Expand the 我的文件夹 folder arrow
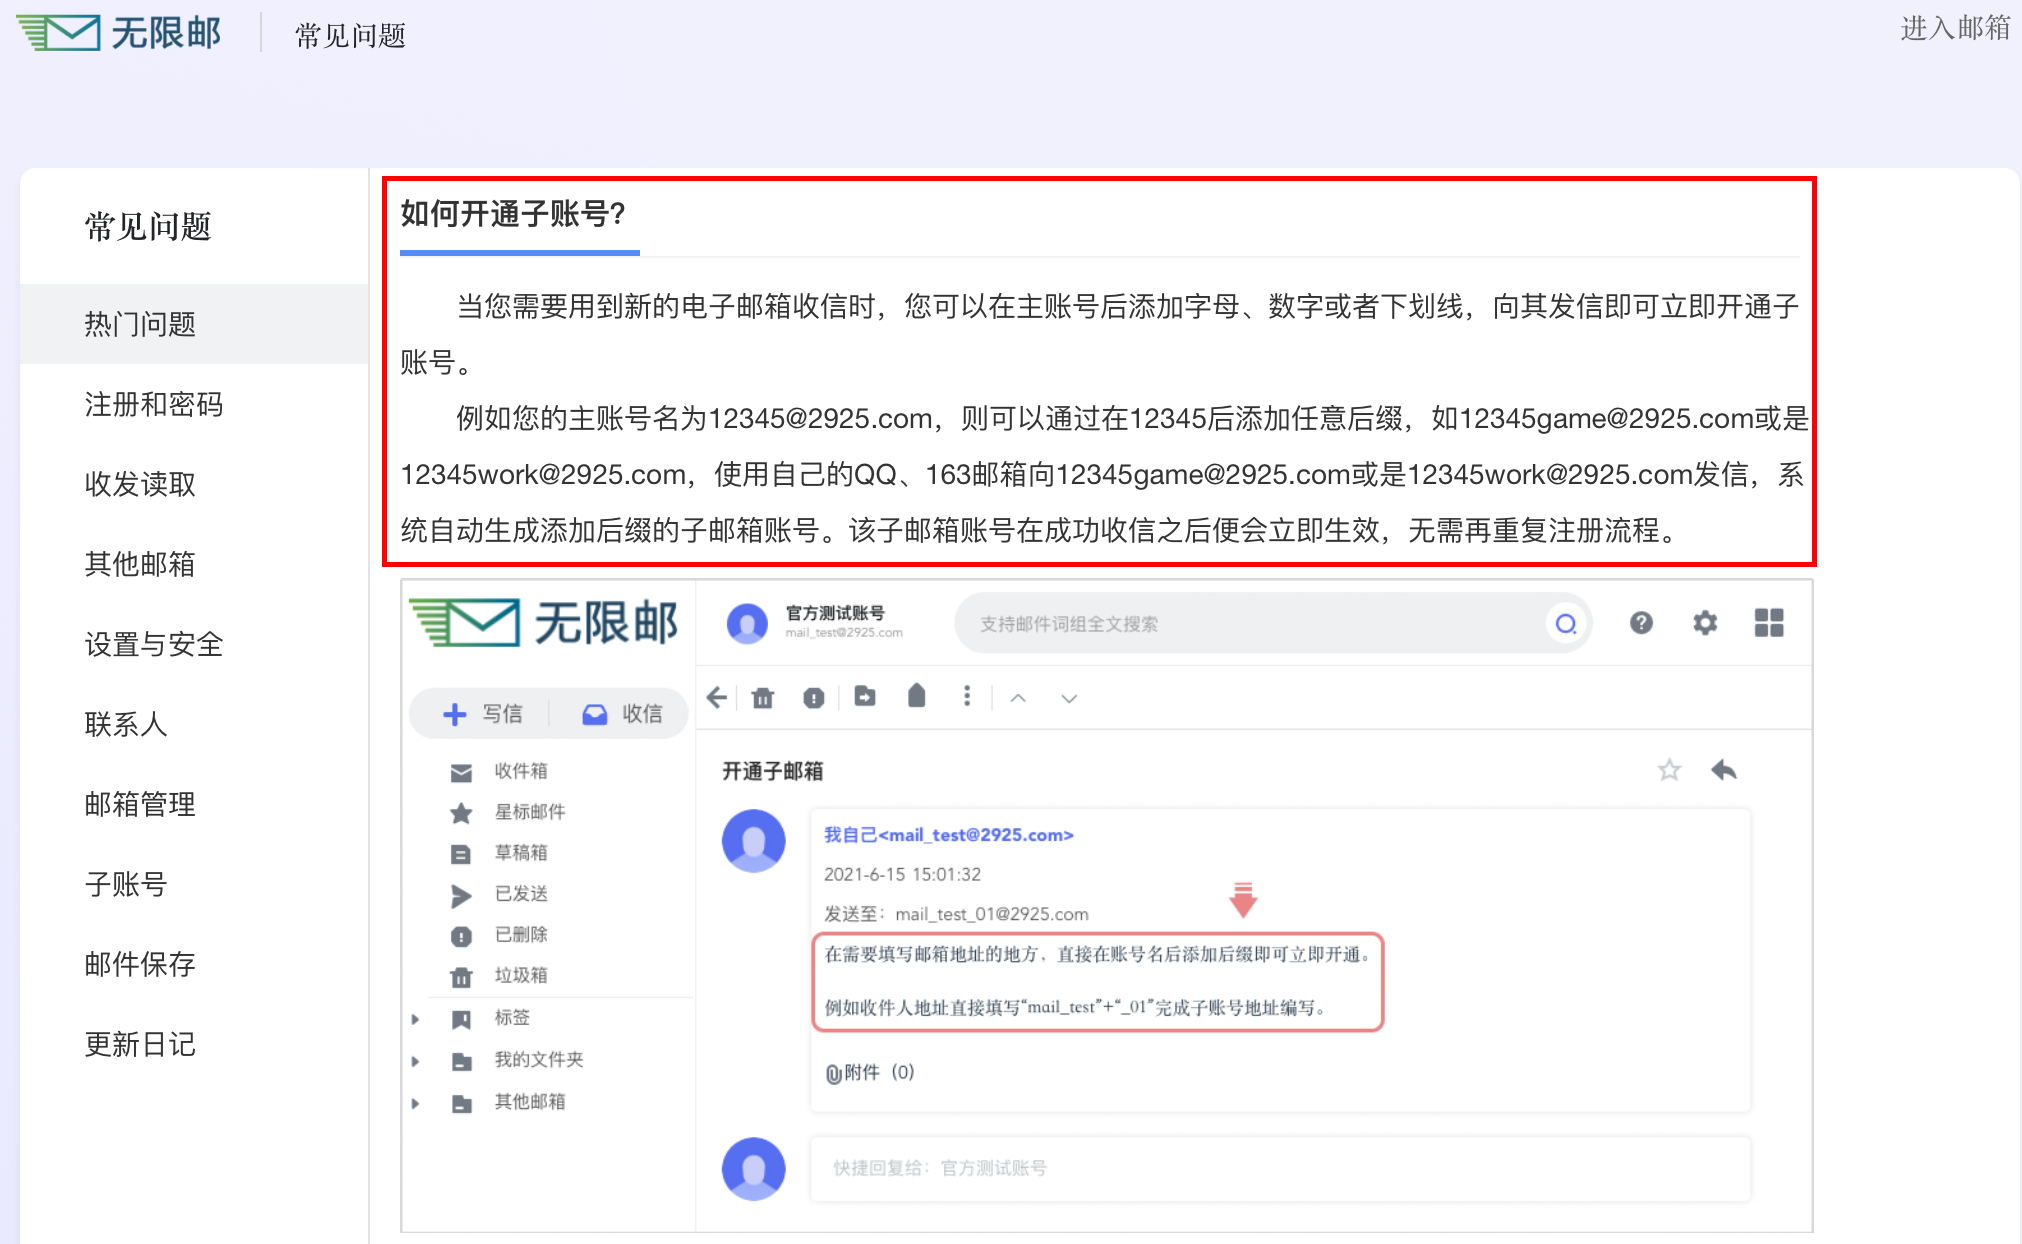Viewport: 2022px width, 1244px height. pos(416,1061)
